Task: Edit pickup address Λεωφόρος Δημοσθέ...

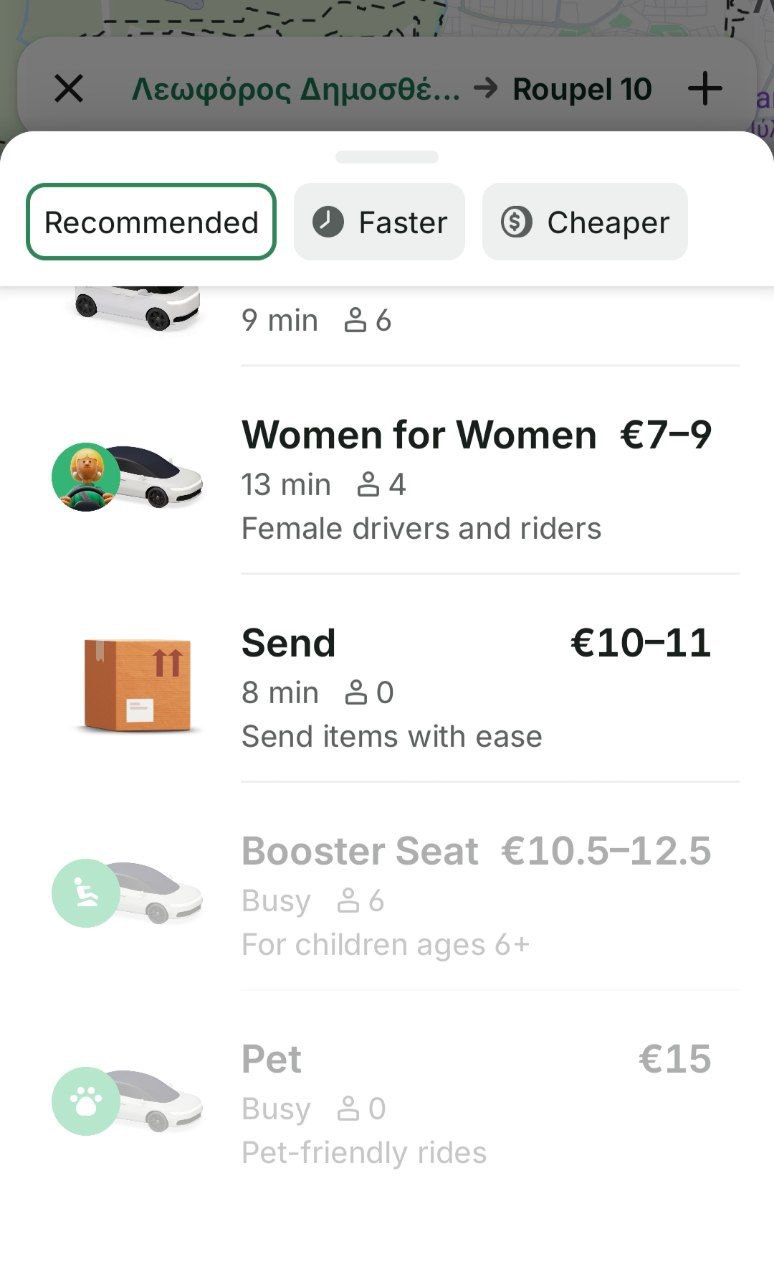Action: point(296,89)
